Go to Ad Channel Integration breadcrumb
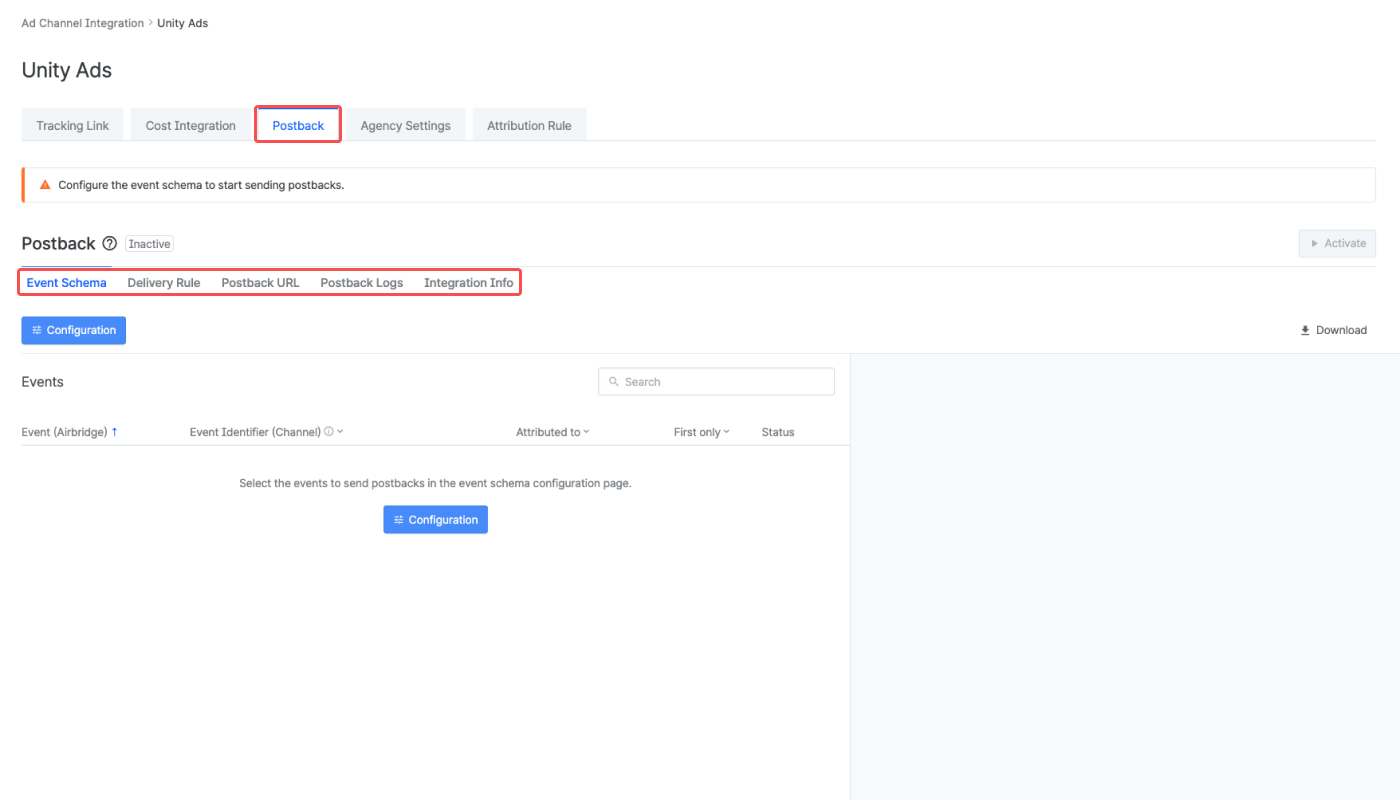The image size is (1400, 800). coord(83,23)
